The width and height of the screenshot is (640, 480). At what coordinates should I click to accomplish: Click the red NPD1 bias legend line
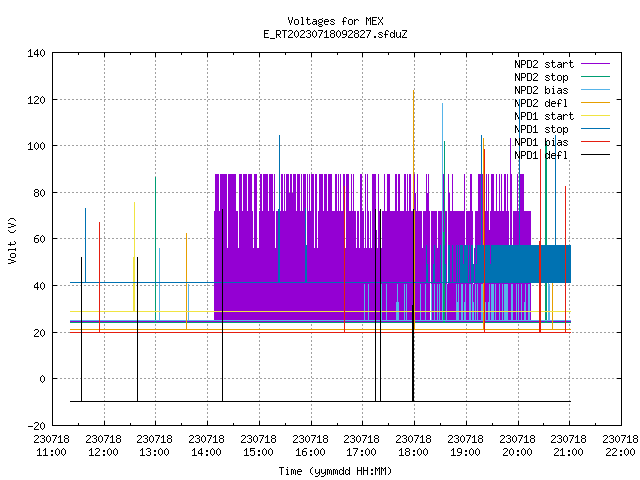(596, 142)
